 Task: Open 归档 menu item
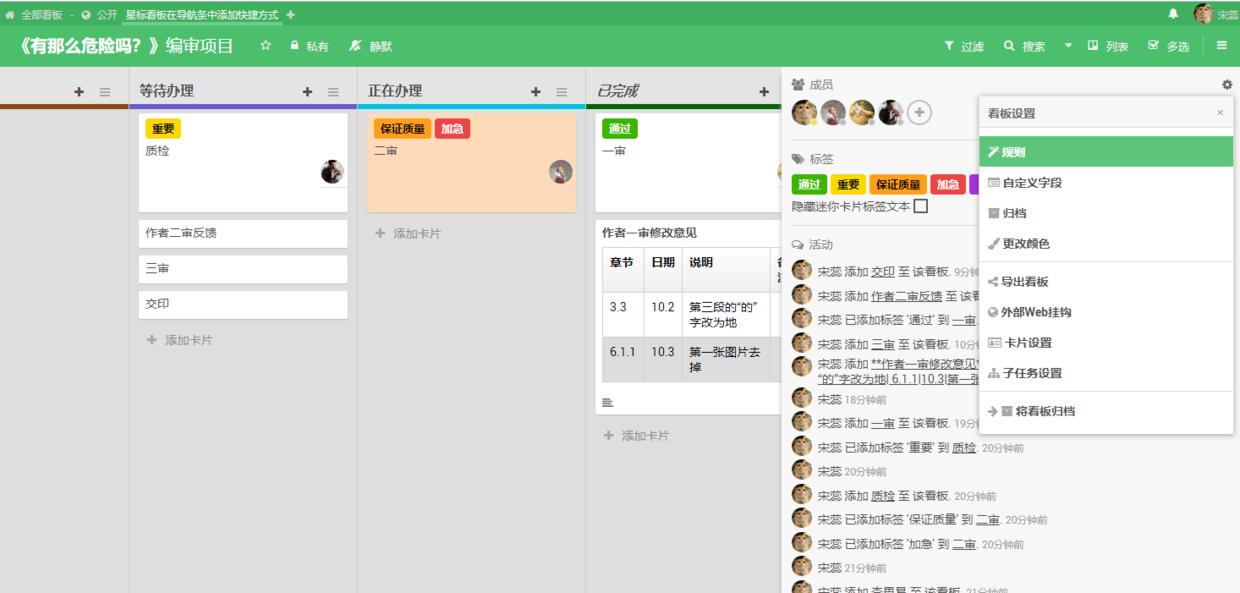(x=1106, y=213)
